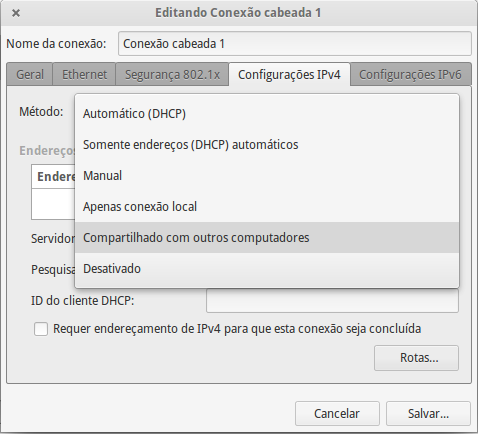Open the Ethernet tab
Screen dimensions: 478x434
coord(84,74)
